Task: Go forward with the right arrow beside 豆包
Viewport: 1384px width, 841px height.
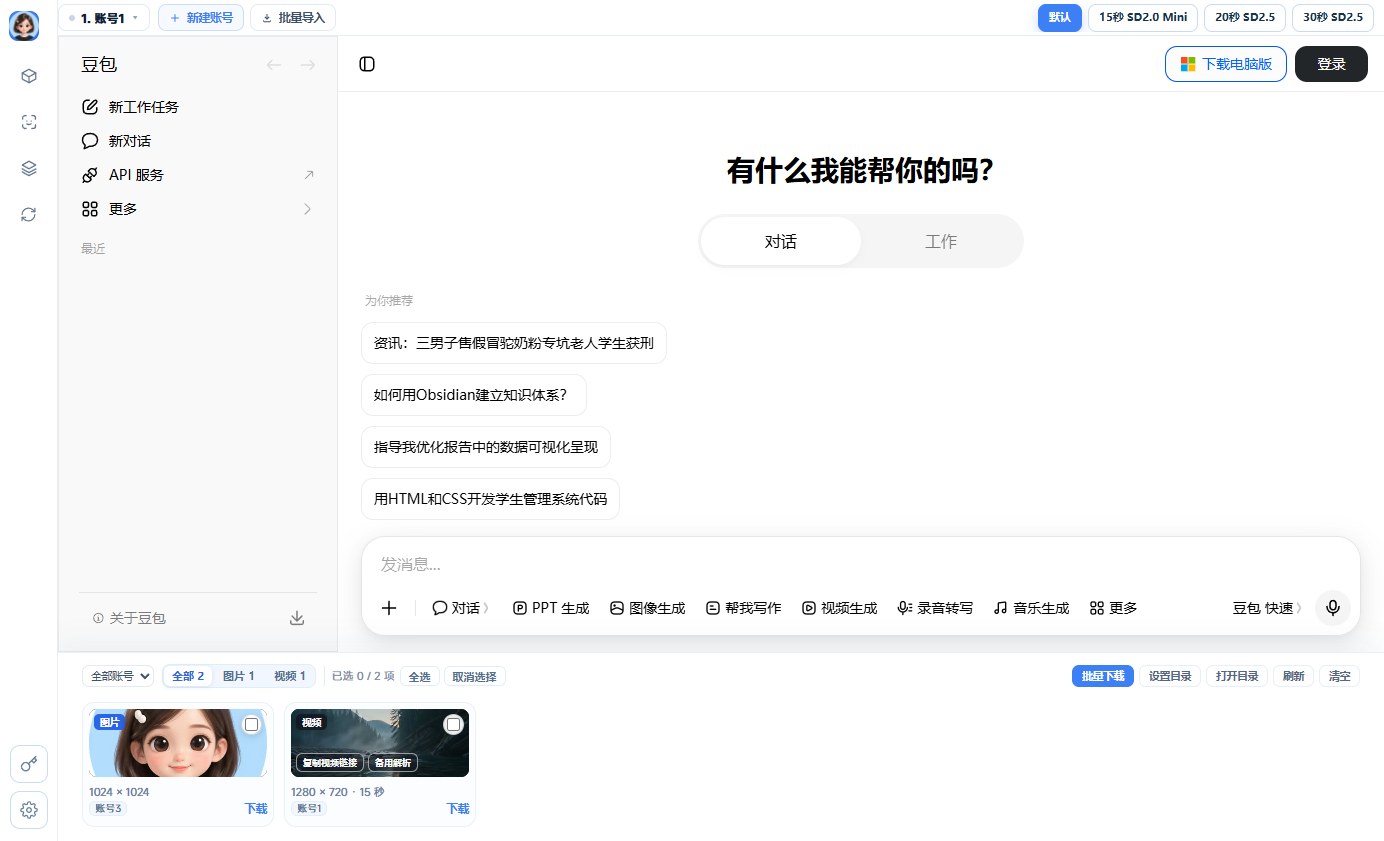Action: click(308, 65)
